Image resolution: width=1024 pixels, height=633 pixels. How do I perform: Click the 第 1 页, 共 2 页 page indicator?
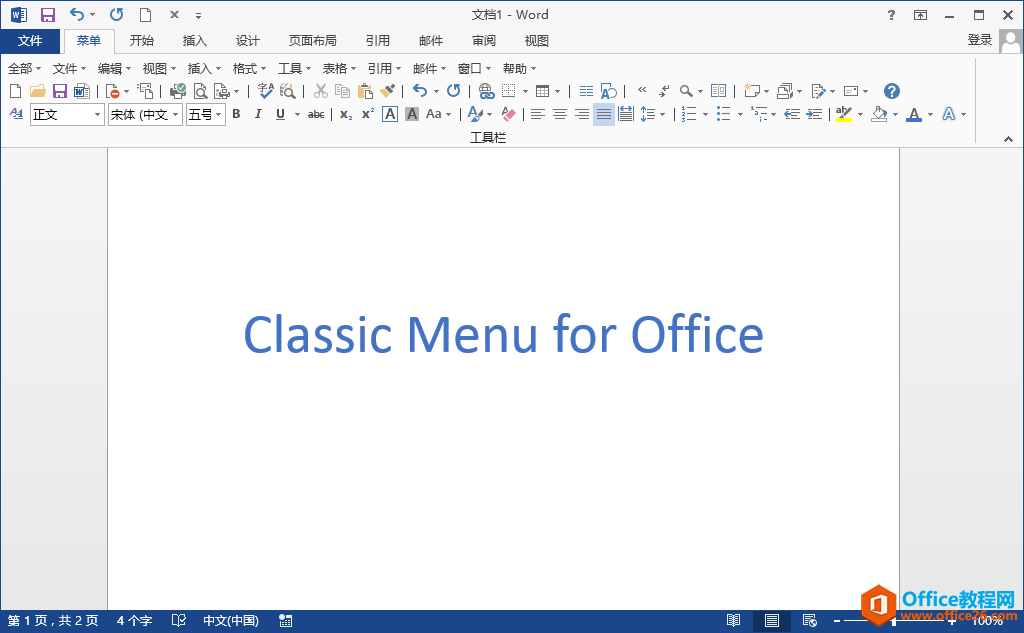coord(53,621)
